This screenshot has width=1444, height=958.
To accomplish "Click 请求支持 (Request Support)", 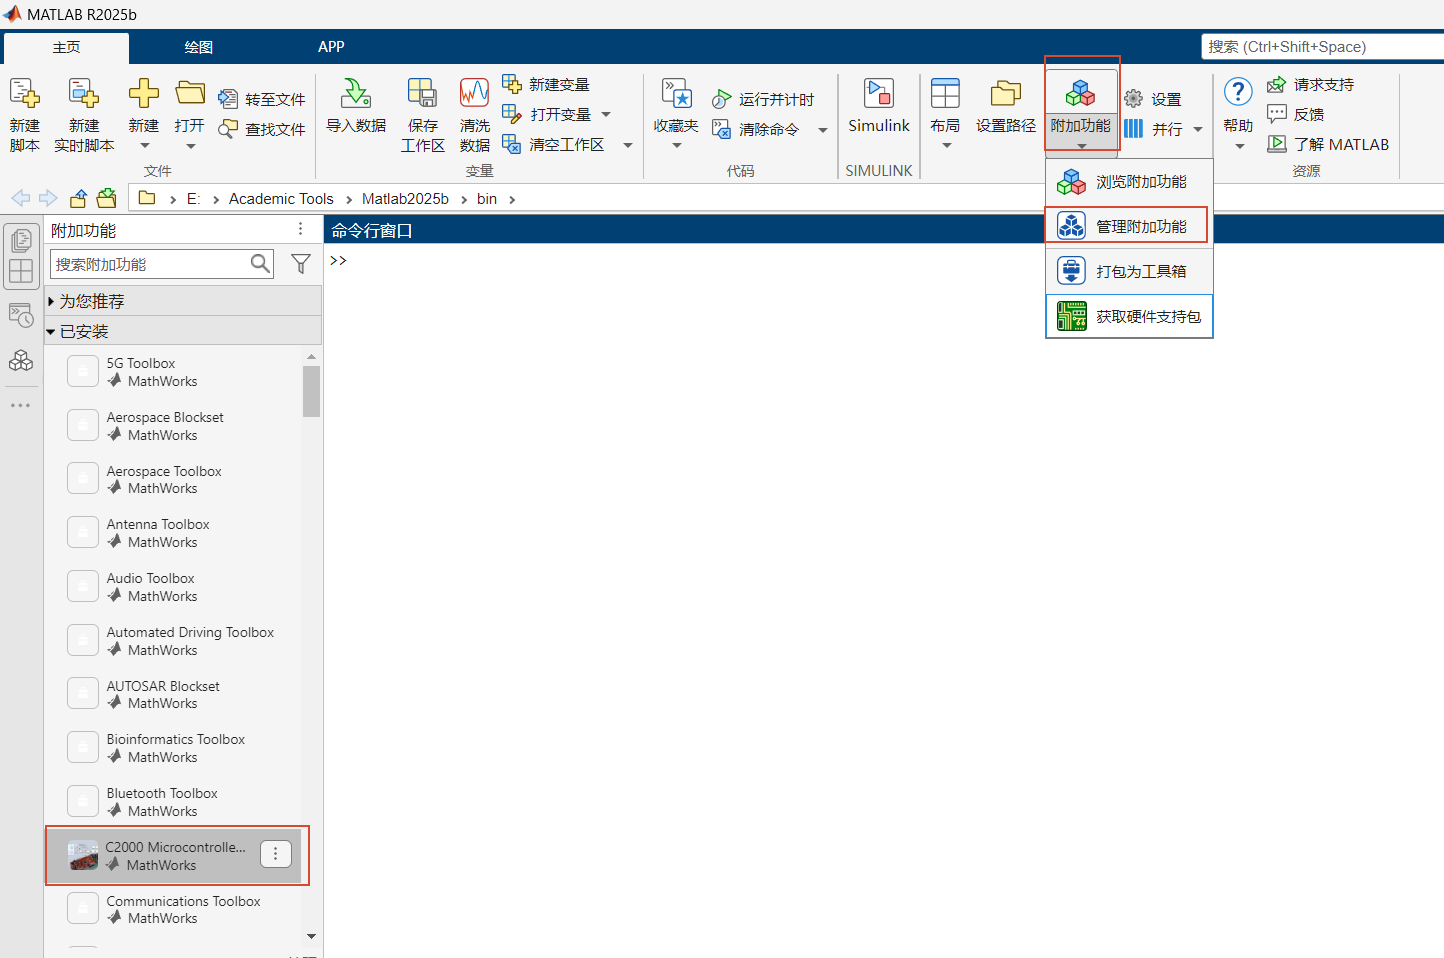I will [x=1310, y=84].
